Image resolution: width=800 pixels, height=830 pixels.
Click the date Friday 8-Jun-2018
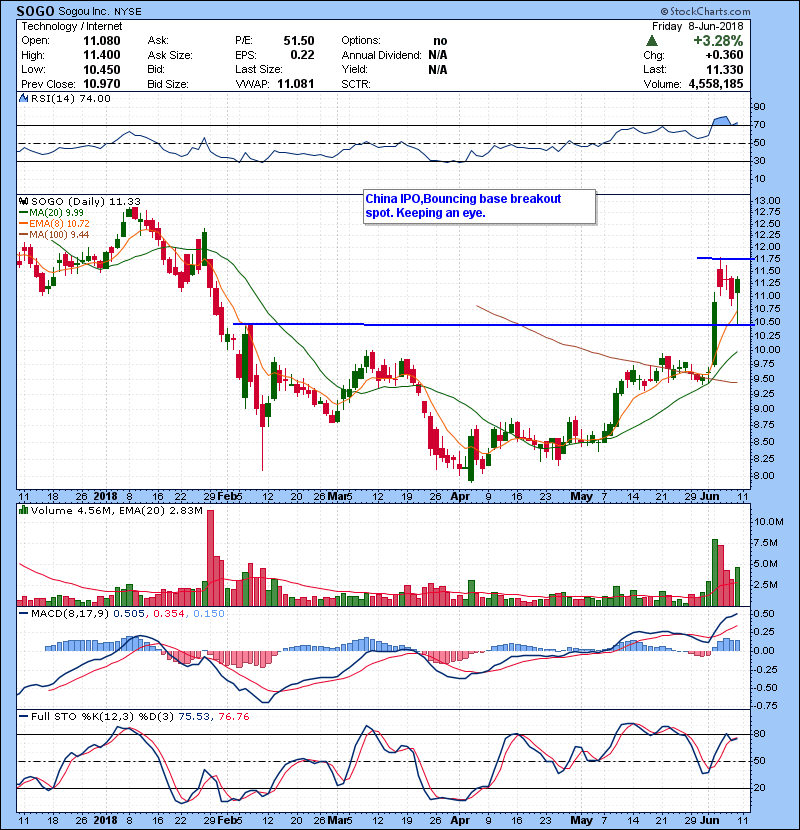pyautogui.click(x=697, y=26)
